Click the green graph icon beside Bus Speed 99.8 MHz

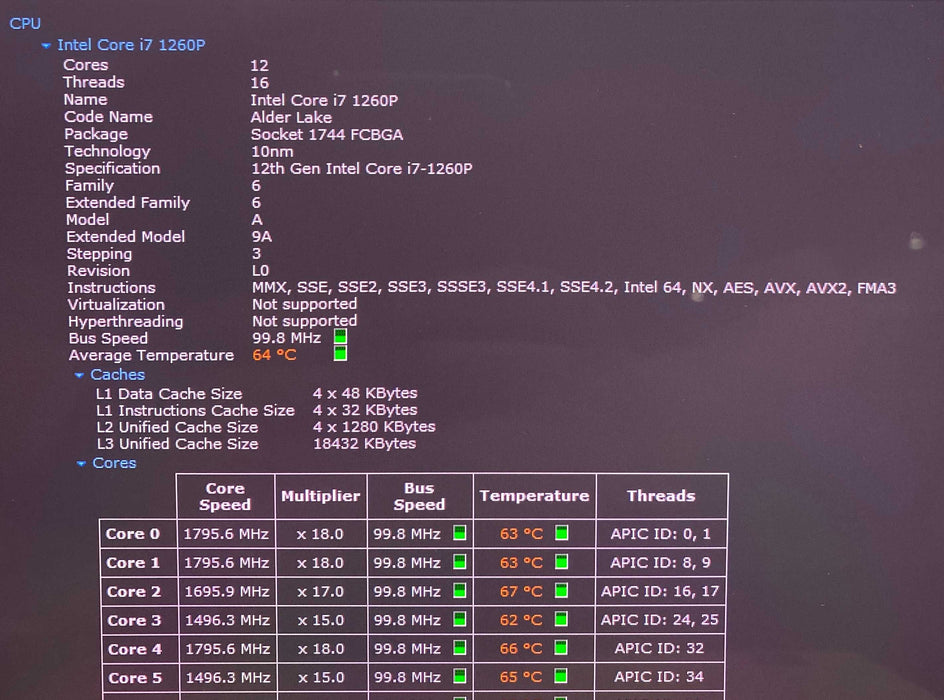click(x=340, y=336)
